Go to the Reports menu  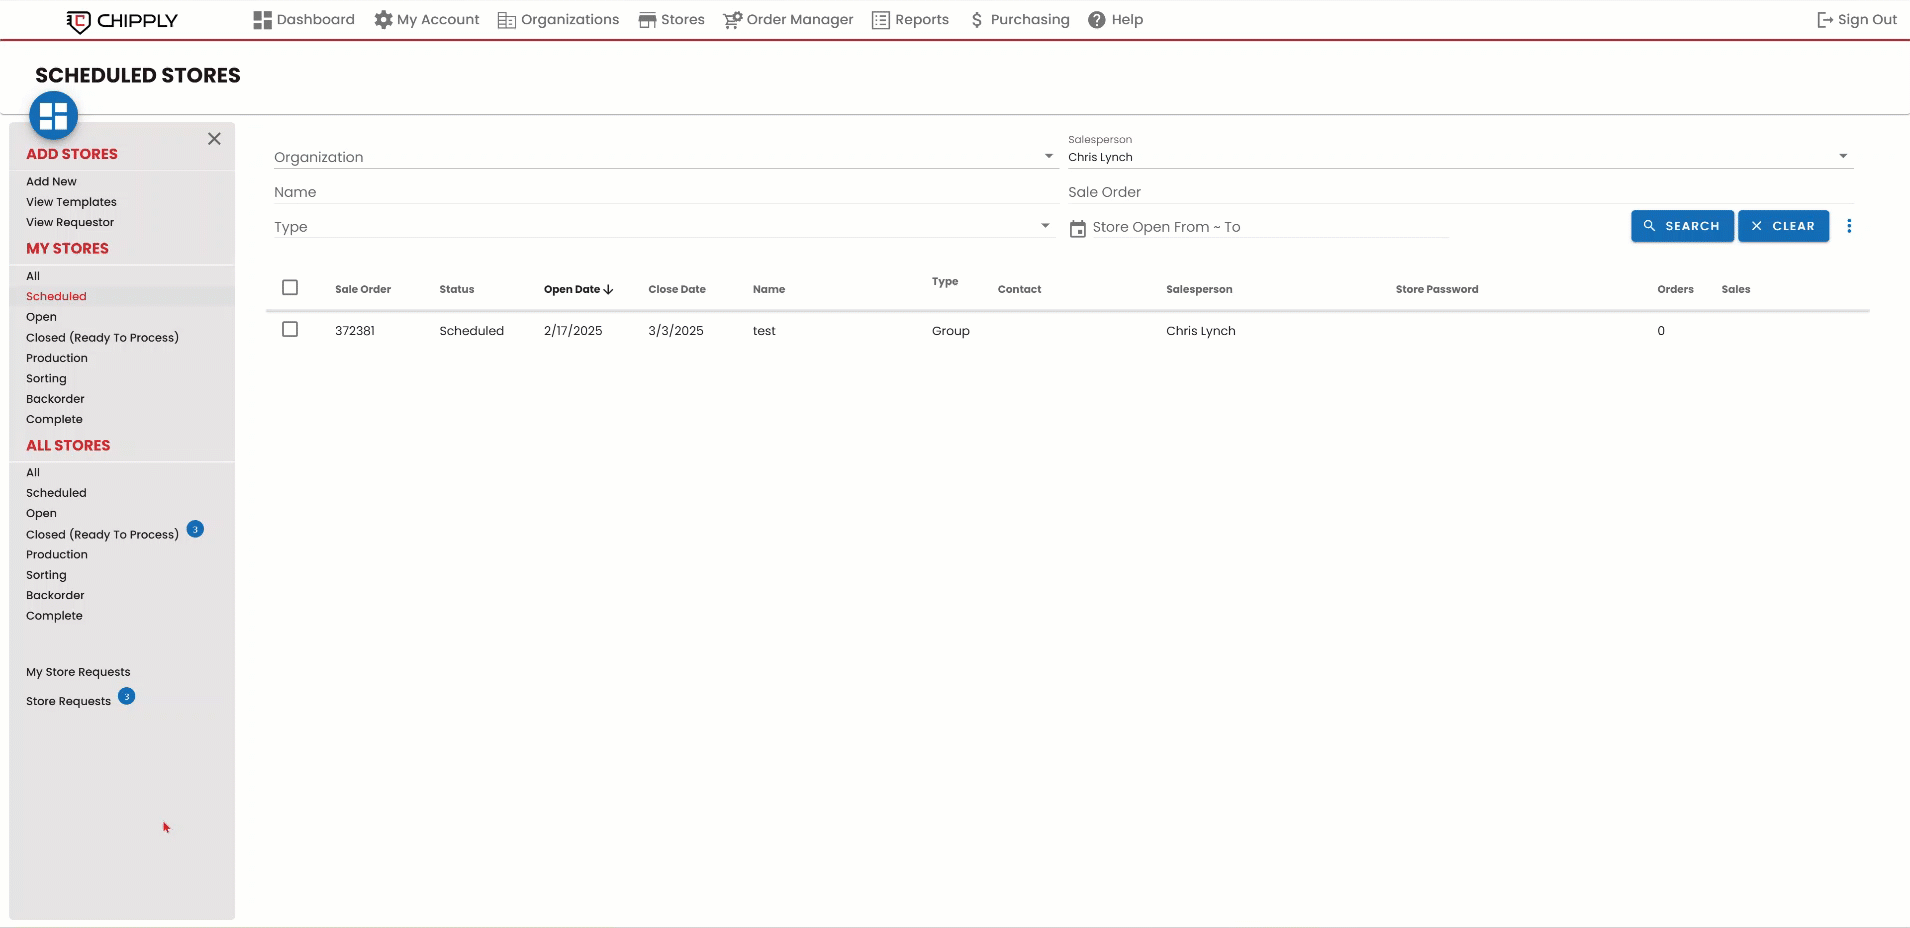coord(910,20)
